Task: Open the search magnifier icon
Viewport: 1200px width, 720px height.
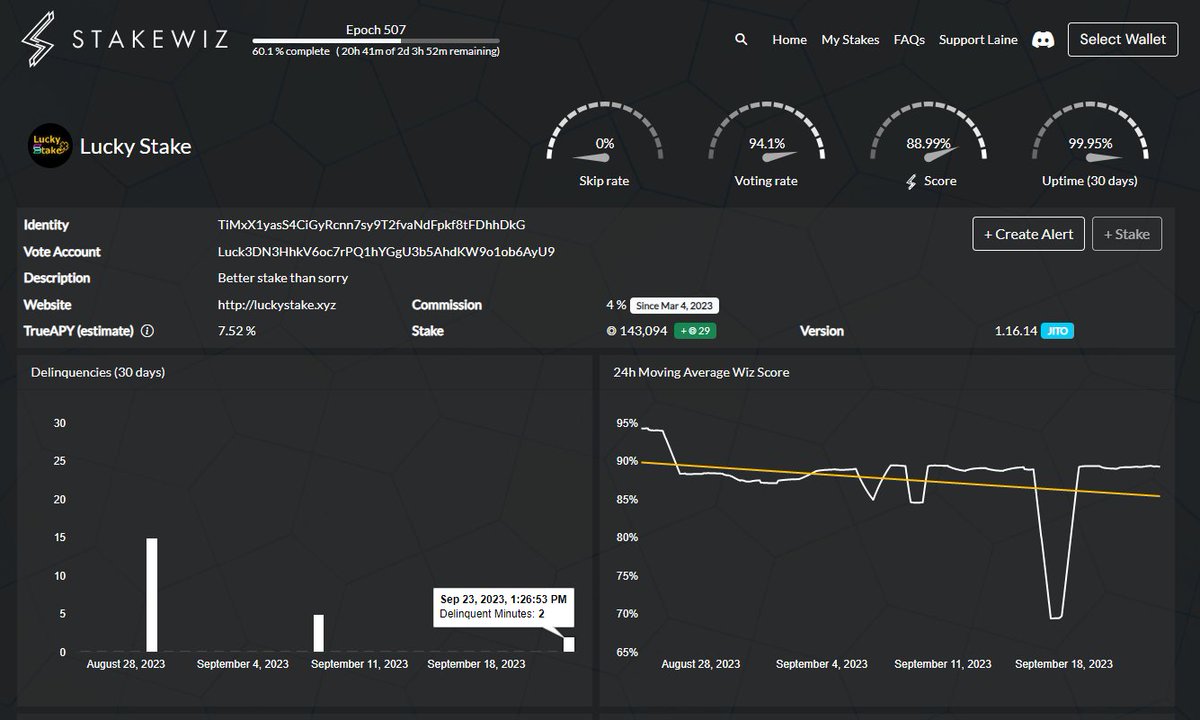Action: 741,40
